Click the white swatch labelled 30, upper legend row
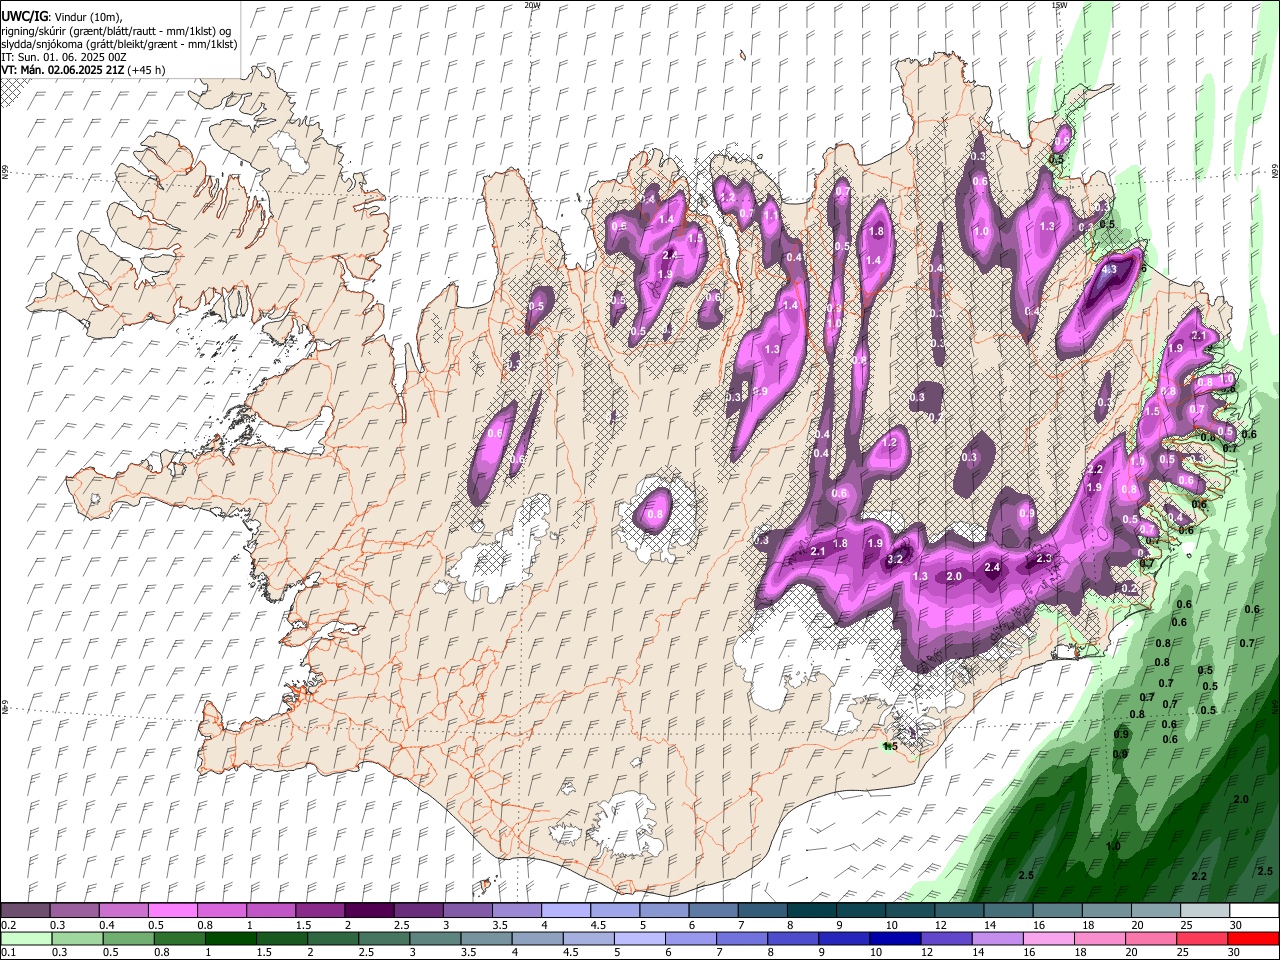This screenshot has width=1280, height=960. (x=1254, y=910)
